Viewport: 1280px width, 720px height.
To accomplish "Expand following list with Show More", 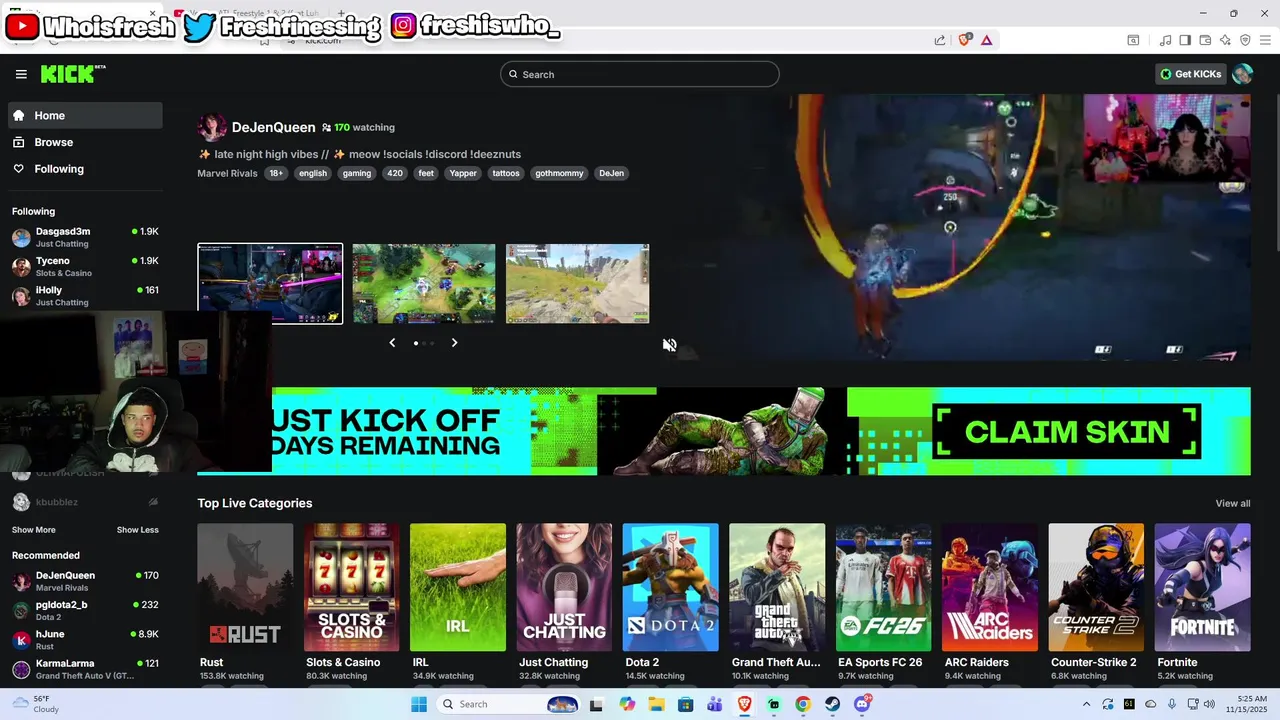I will click(x=34, y=530).
